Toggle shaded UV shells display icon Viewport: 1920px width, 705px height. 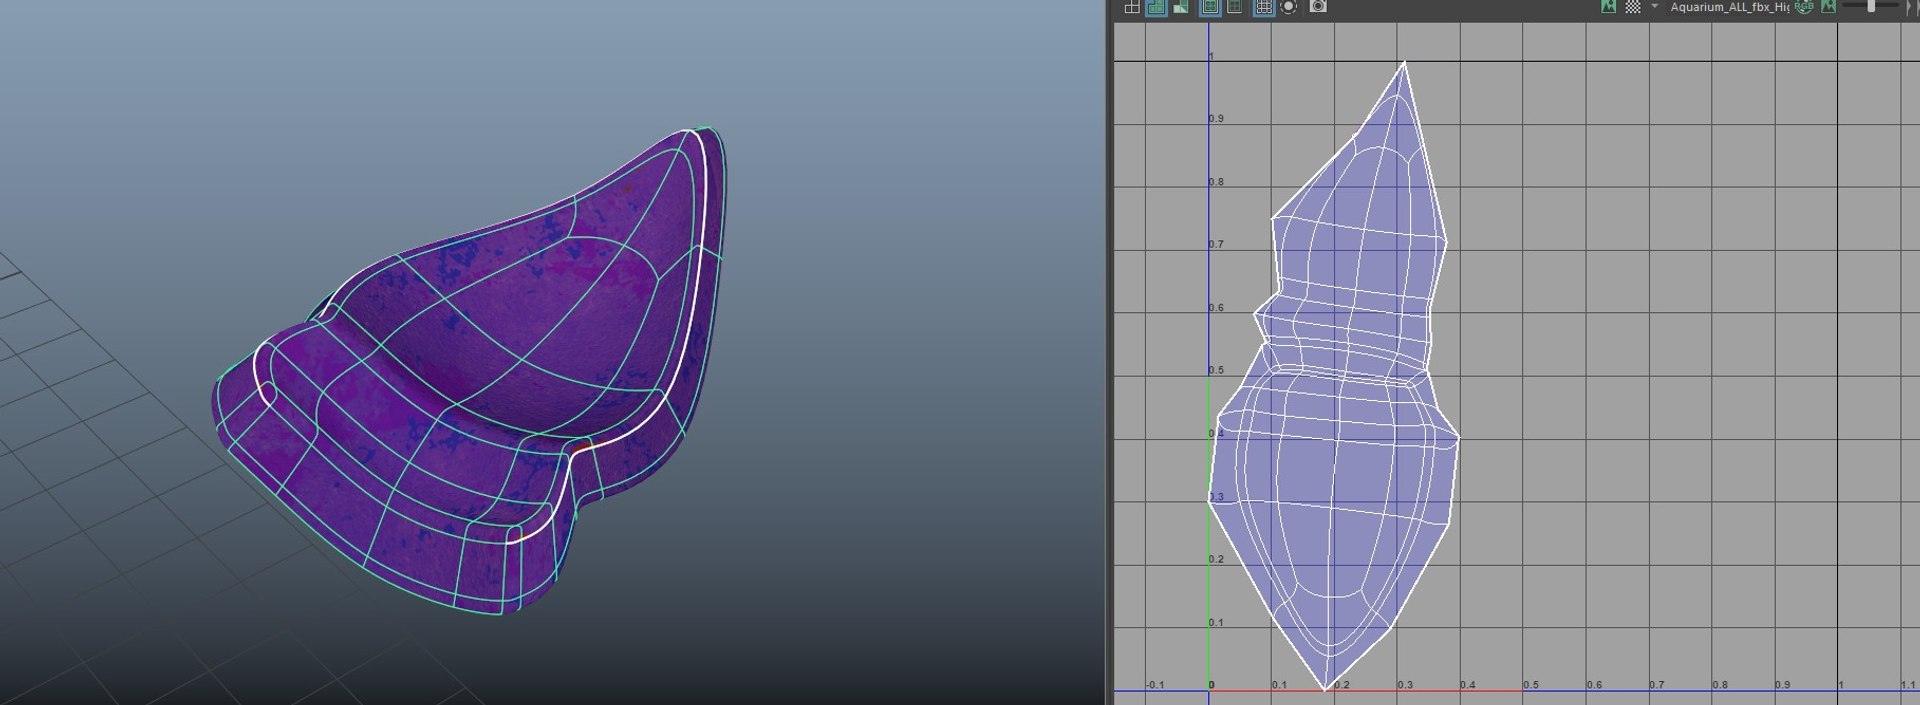[1156, 7]
